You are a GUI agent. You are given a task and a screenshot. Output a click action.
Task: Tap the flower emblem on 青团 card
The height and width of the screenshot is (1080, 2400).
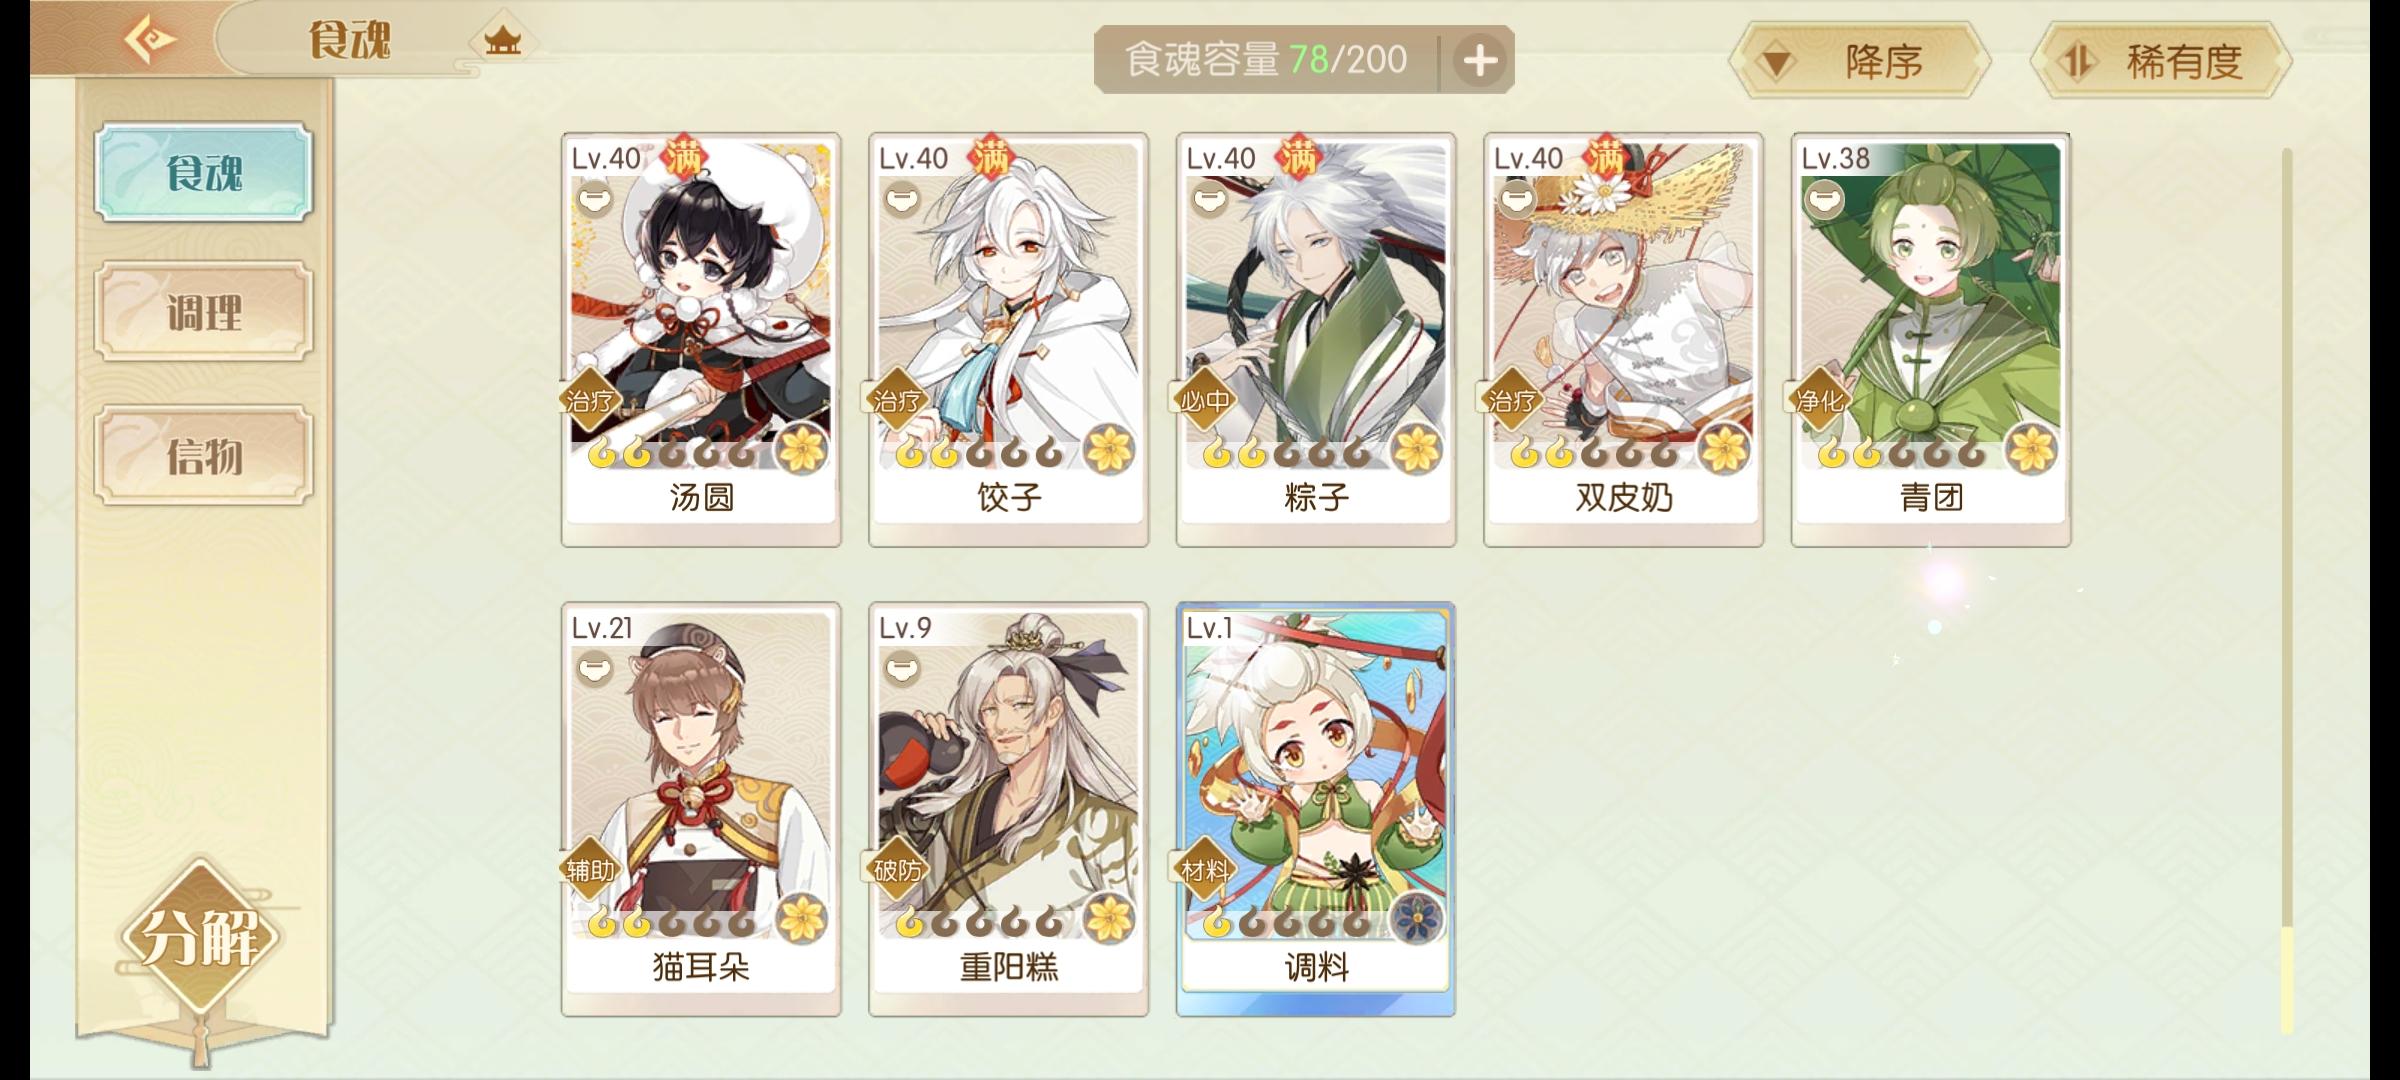point(2031,449)
